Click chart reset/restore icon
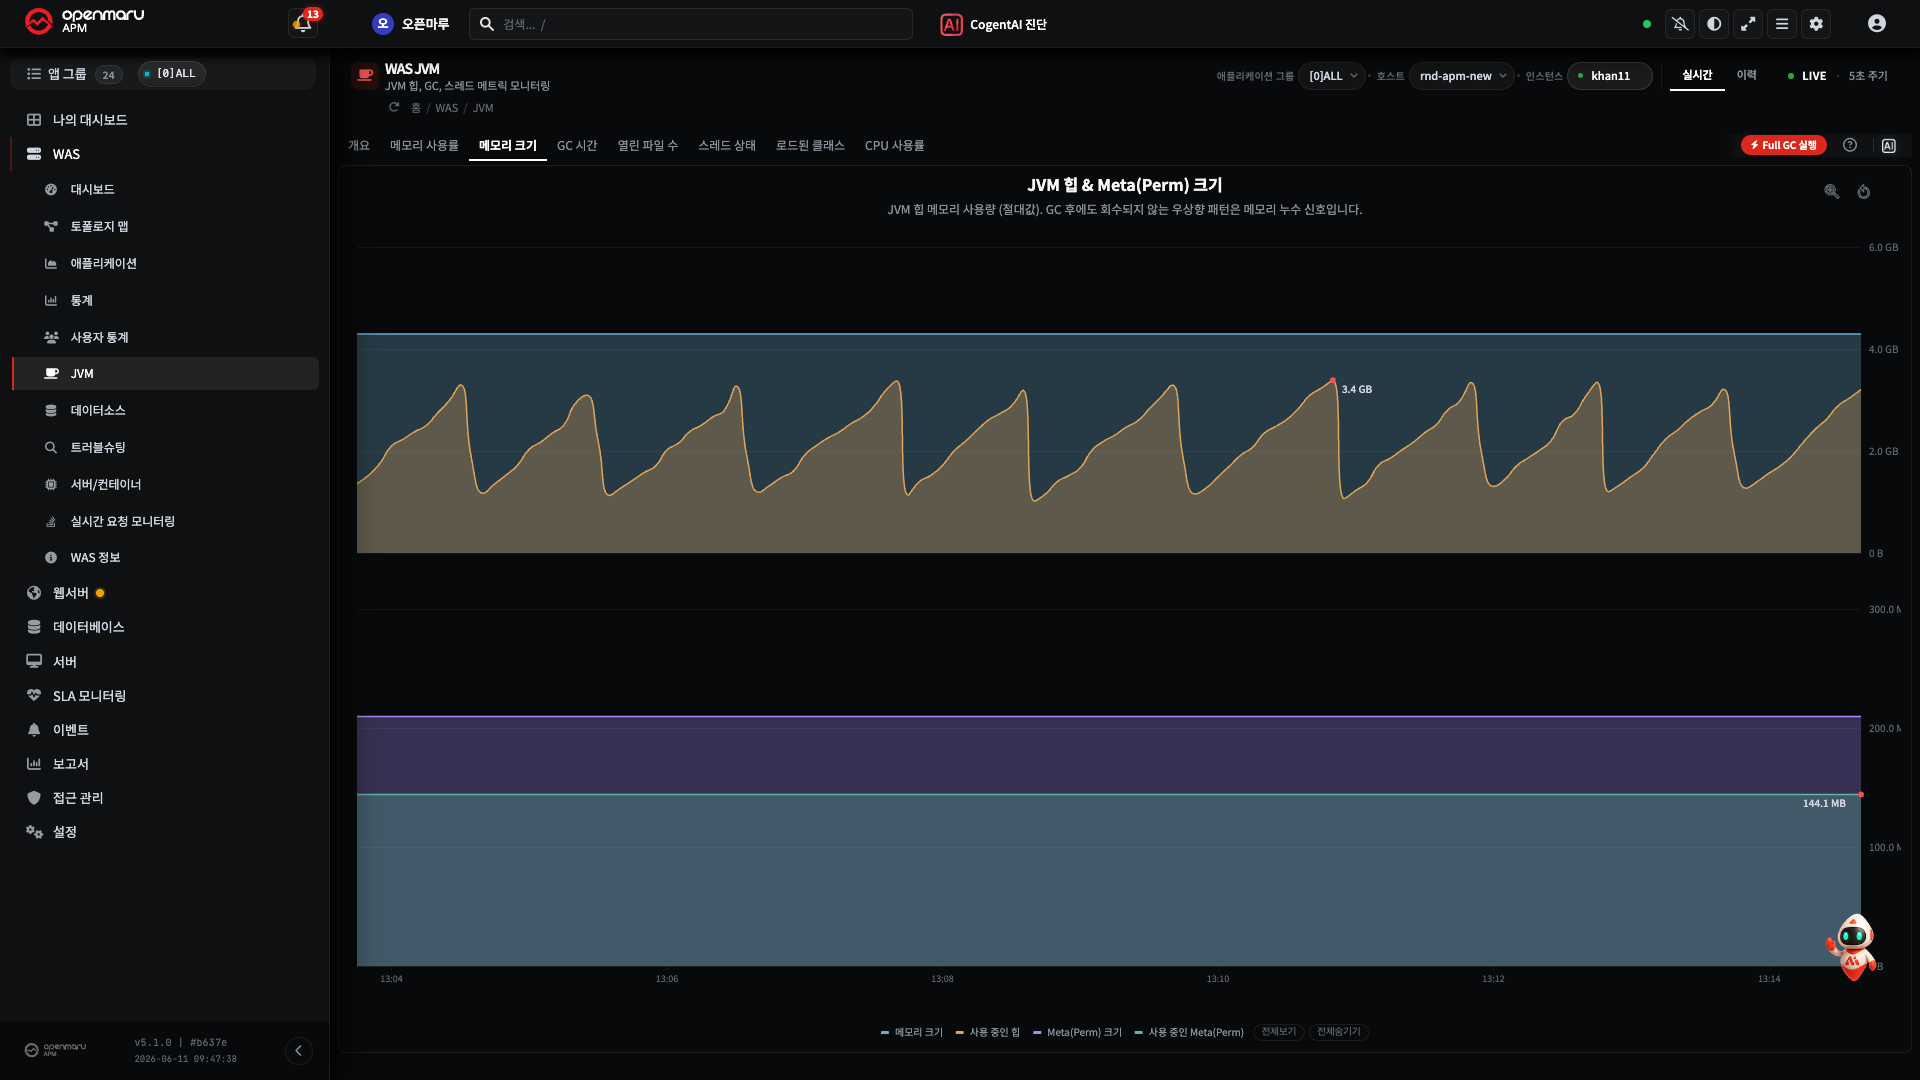The image size is (1920, 1080). pyautogui.click(x=1864, y=192)
